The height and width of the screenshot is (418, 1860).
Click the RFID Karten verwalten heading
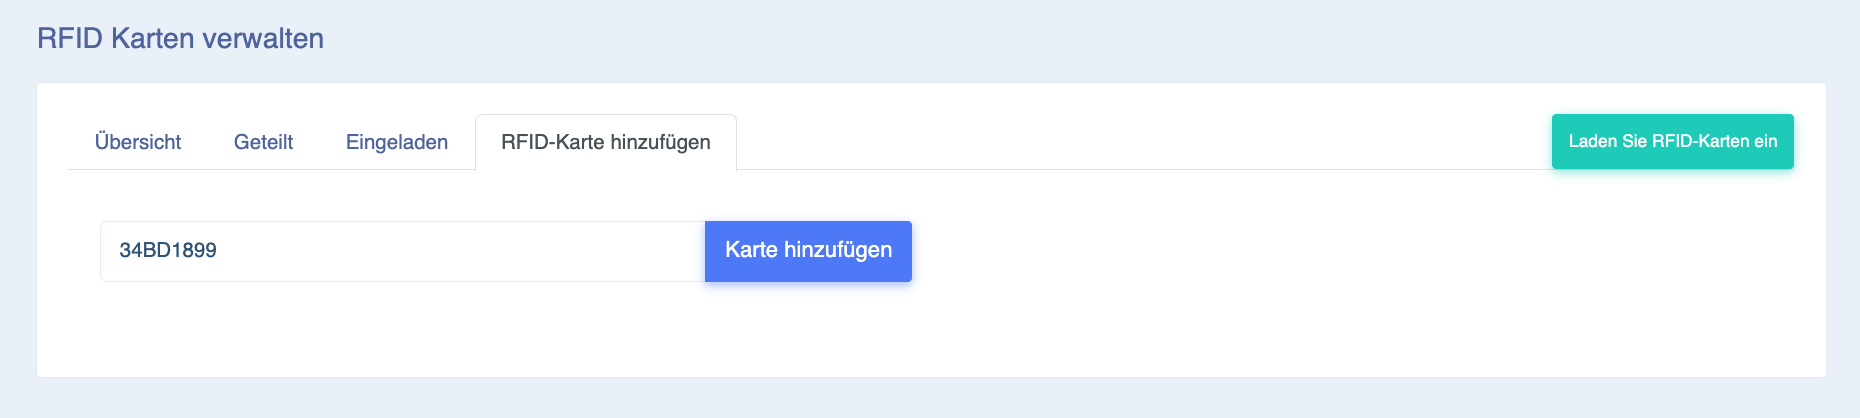[181, 38]
